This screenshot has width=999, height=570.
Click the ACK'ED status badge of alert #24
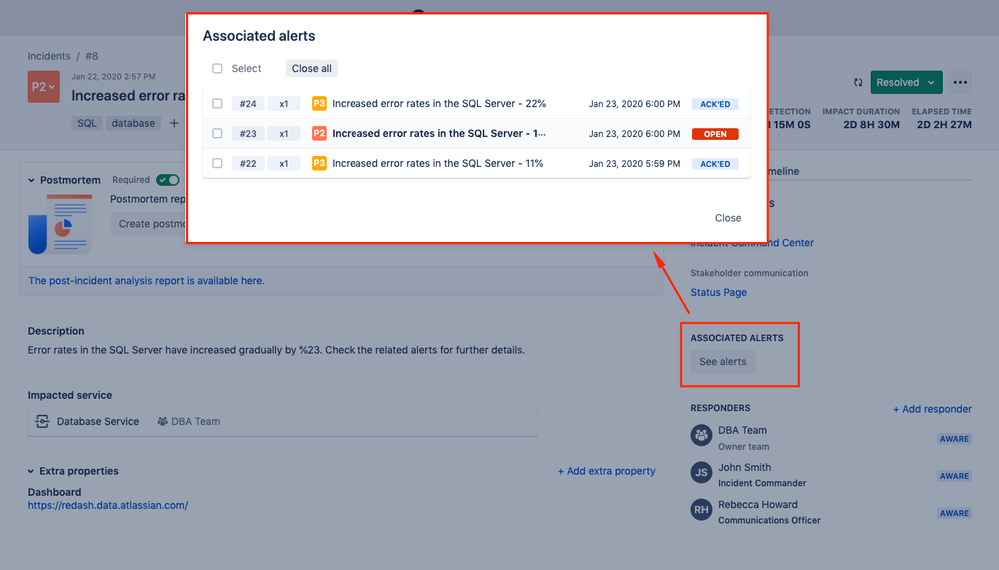(715, 104)
